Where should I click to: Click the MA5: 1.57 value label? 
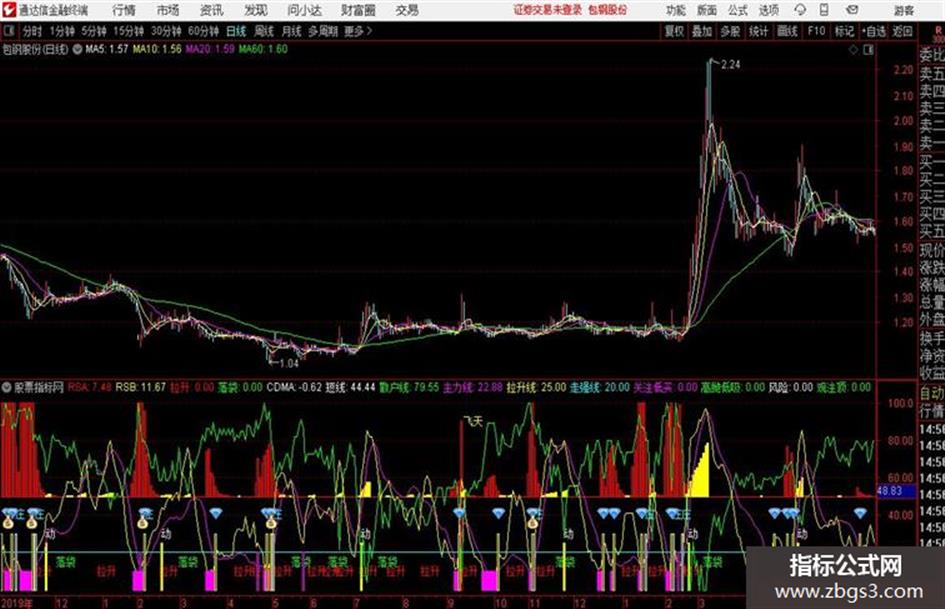click(107, 49)
